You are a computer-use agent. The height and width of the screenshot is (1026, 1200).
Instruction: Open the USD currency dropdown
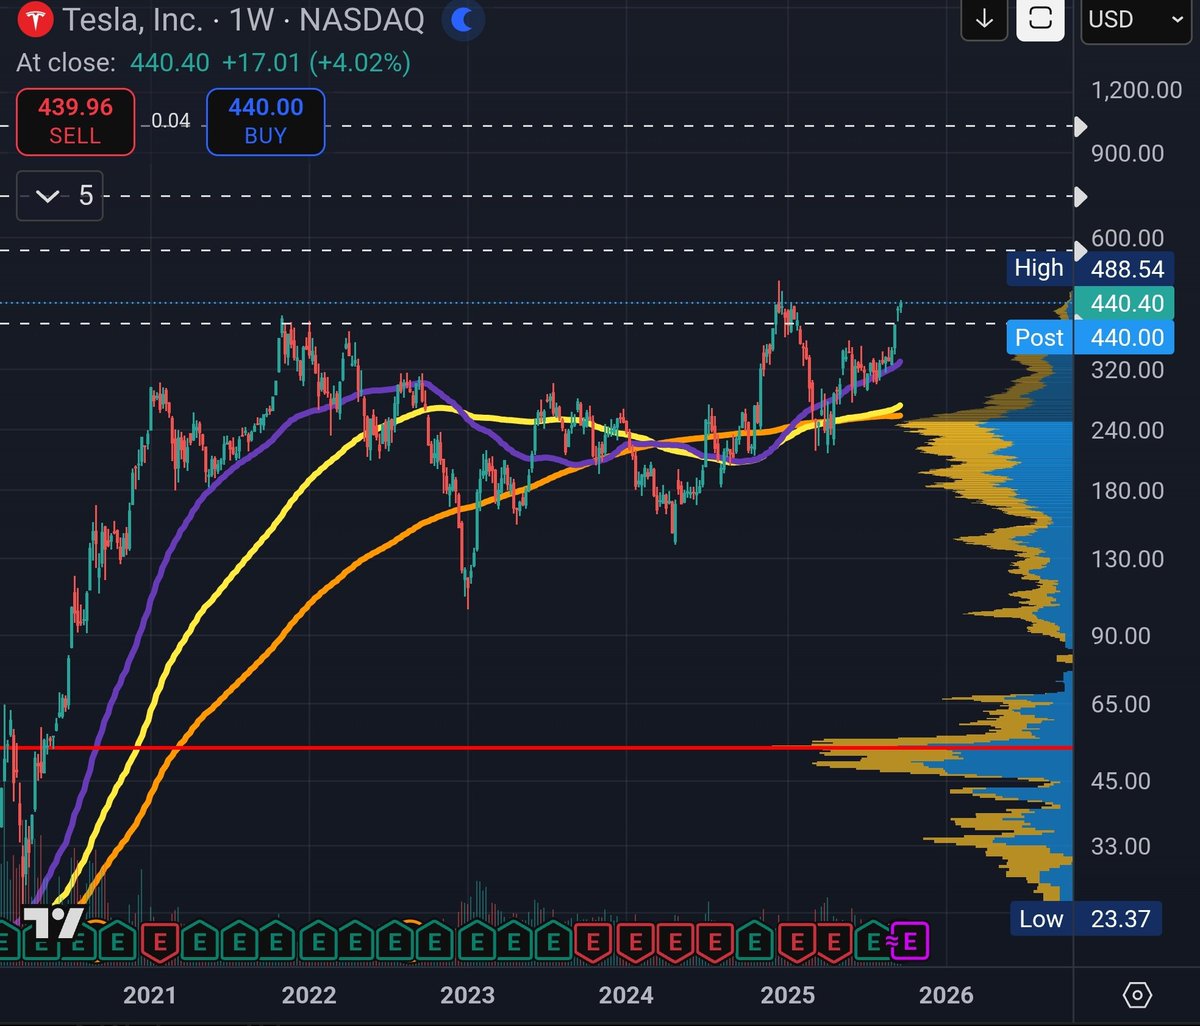pyautogui.click(x=1135, y=19)
